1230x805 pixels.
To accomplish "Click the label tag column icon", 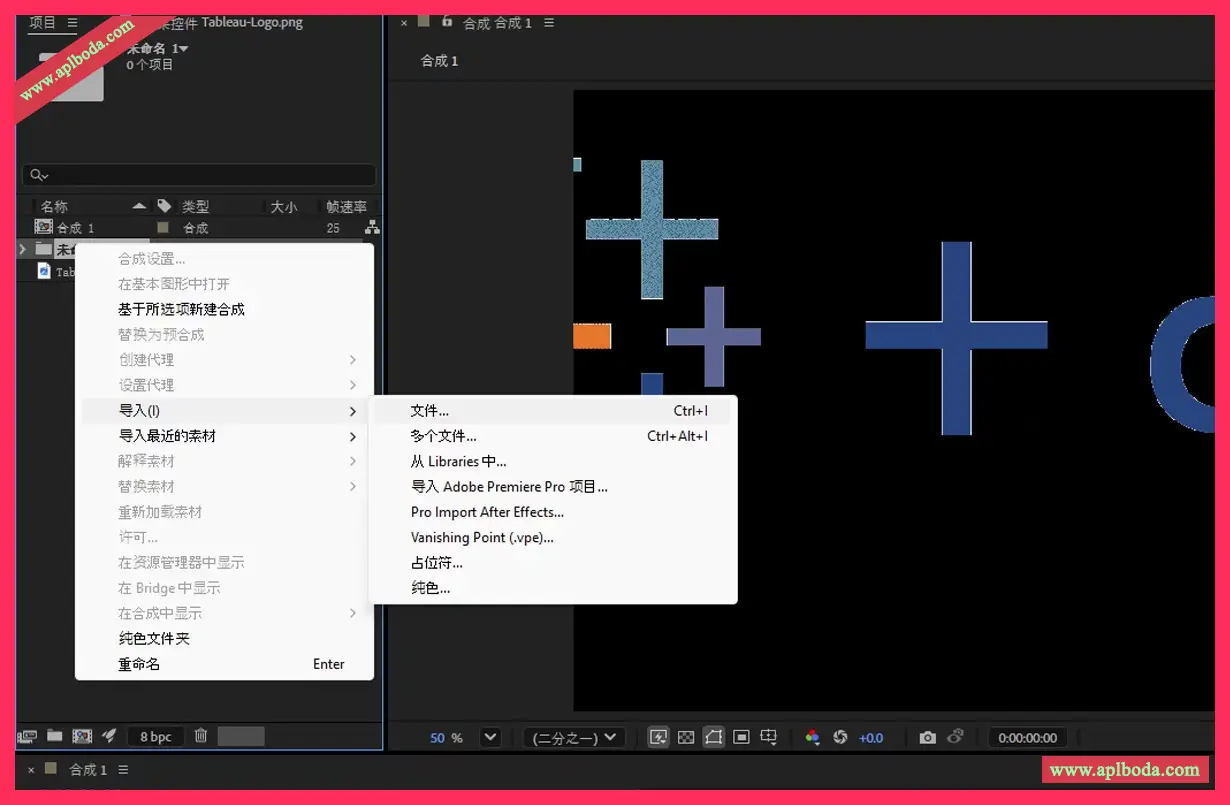I will pos(164,206).
